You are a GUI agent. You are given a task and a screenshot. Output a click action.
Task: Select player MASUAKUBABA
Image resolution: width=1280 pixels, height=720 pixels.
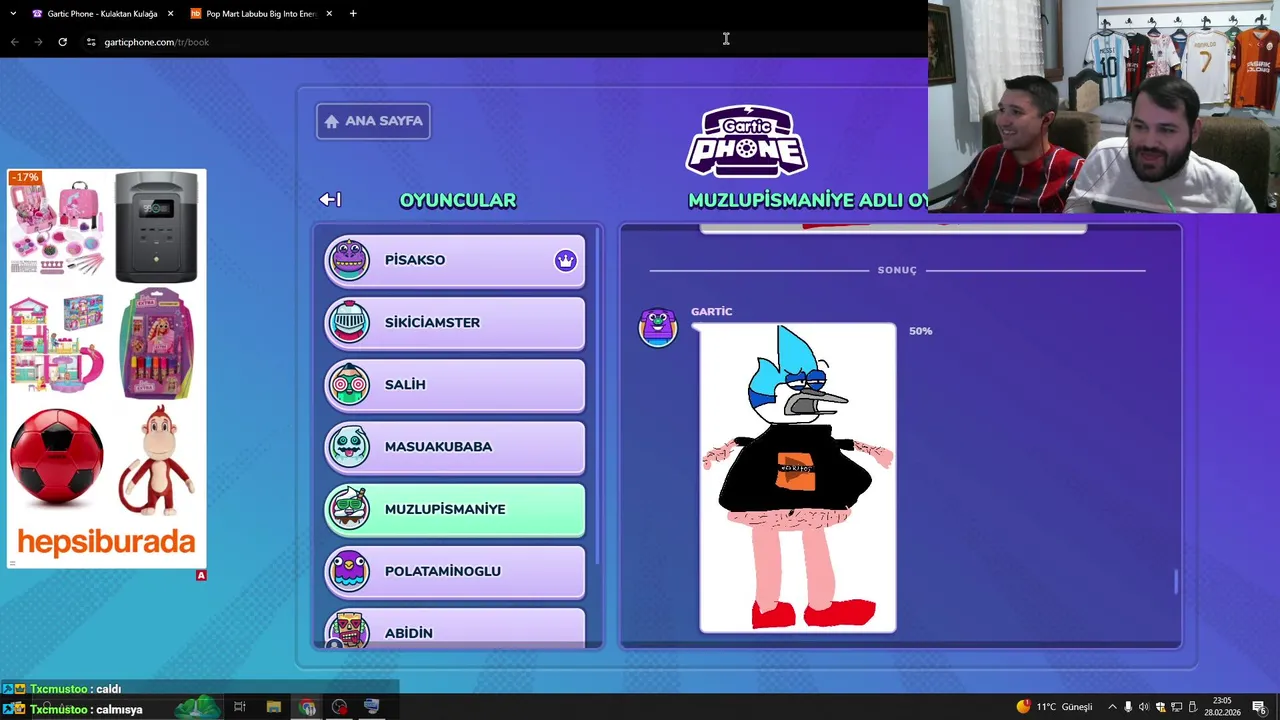(455, 447)
